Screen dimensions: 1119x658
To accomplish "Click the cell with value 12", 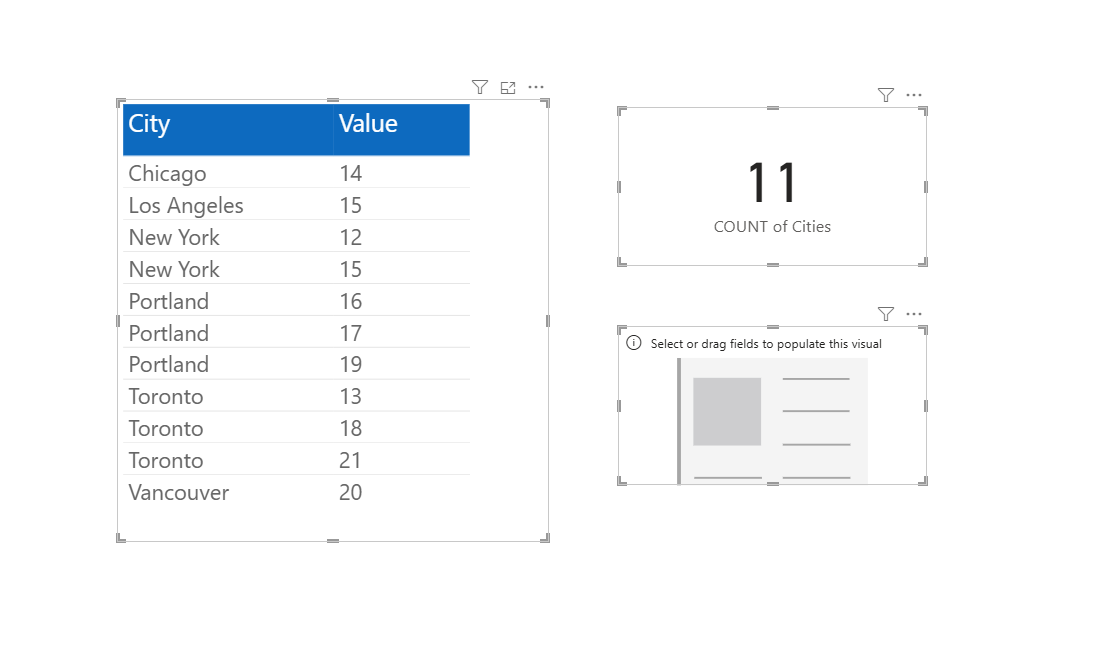I will (350, 238).
